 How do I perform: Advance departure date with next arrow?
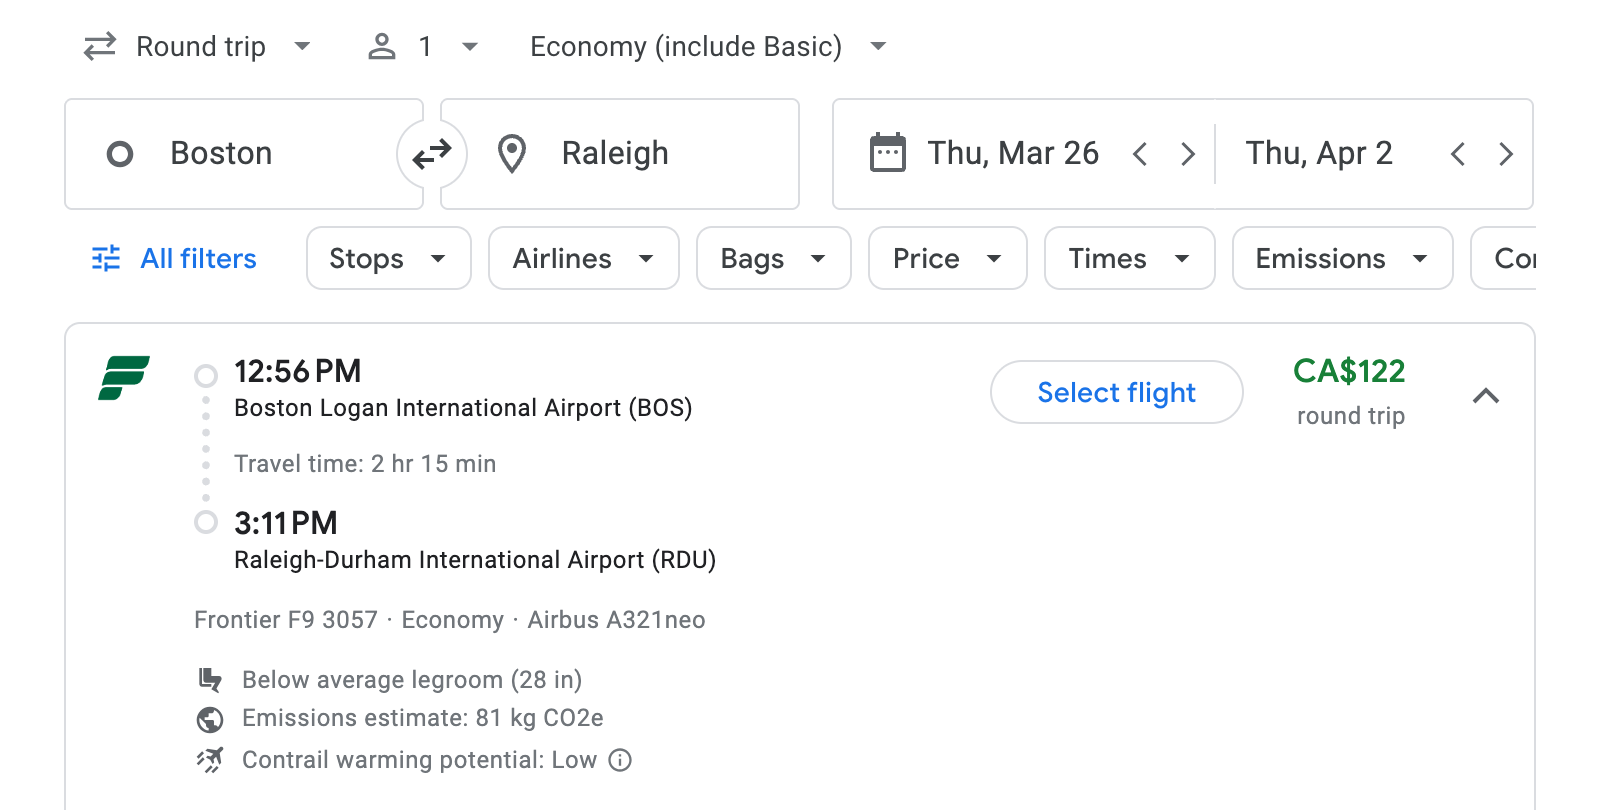tap(1188, 153)
